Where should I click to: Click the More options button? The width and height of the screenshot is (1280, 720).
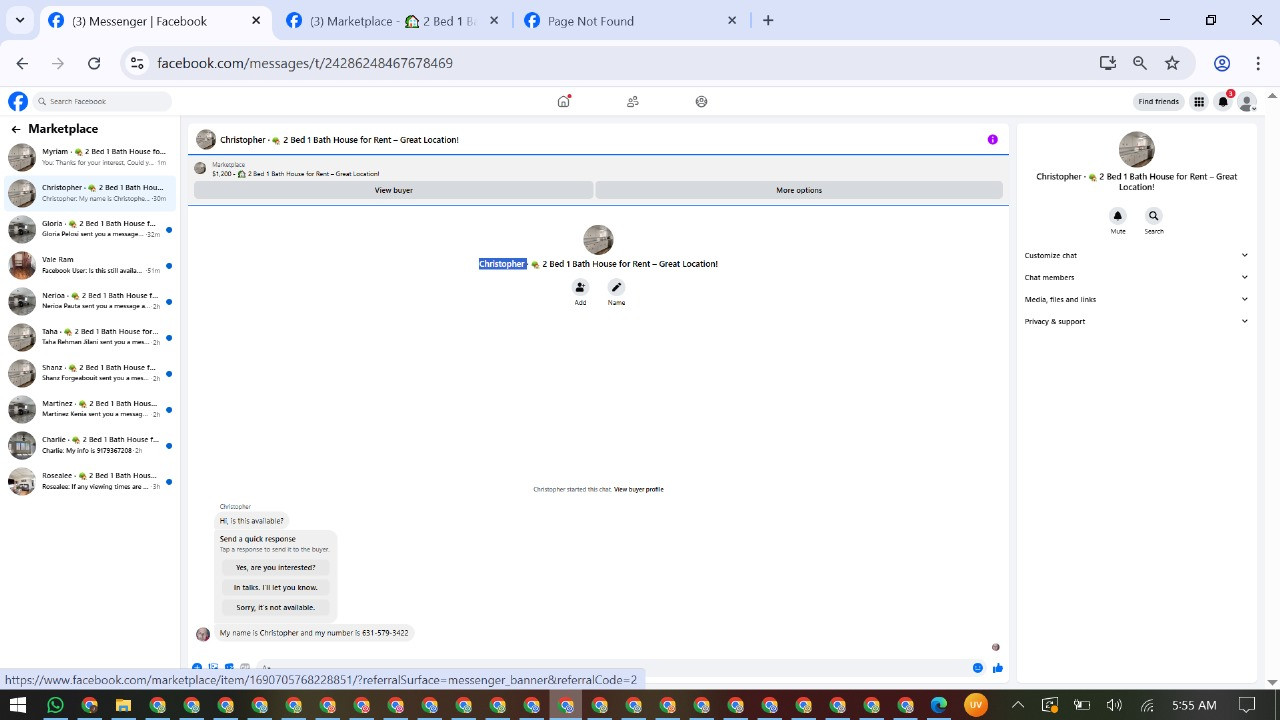[799, 190]
